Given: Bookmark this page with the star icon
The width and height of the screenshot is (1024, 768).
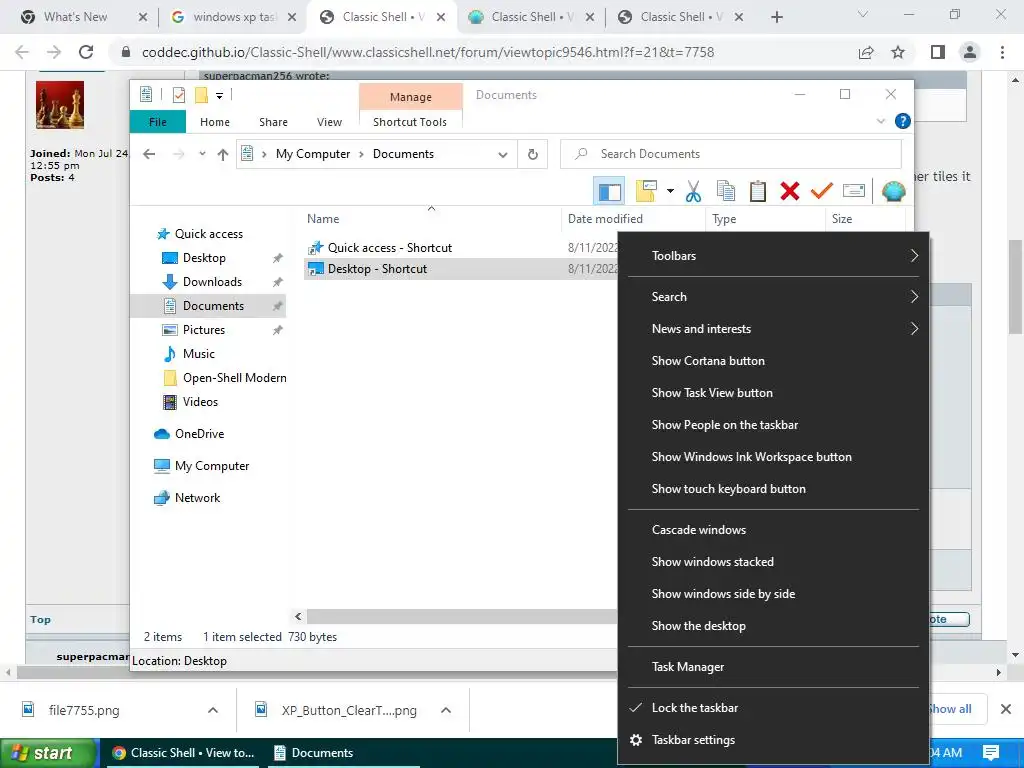Looking at the screenshot, I should click(898, 52).
